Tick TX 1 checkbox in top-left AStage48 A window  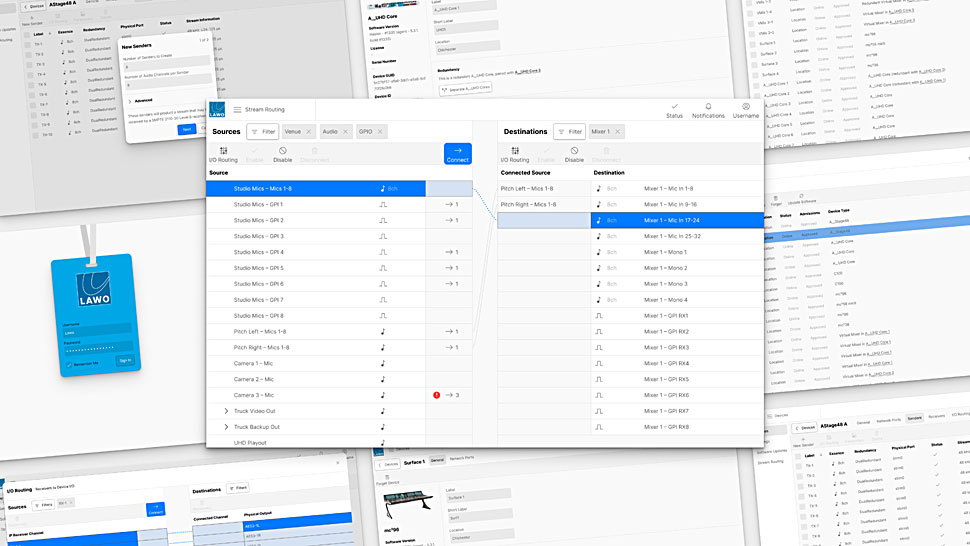(x=27, y=45)
